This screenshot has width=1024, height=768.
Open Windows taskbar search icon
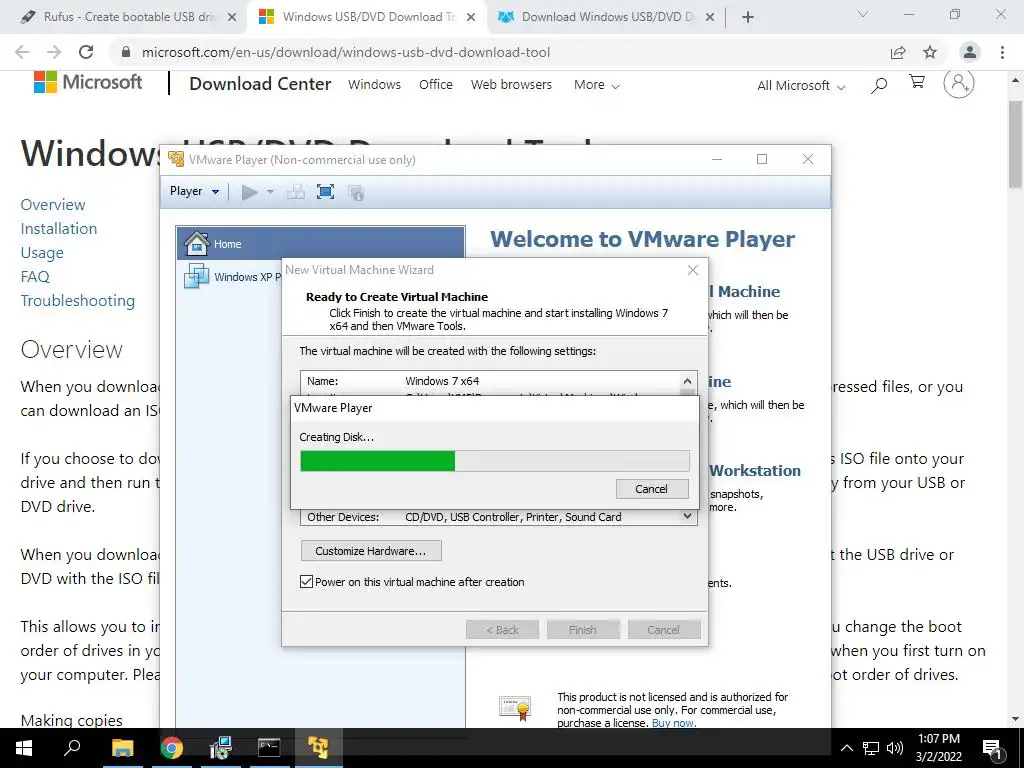72,748
